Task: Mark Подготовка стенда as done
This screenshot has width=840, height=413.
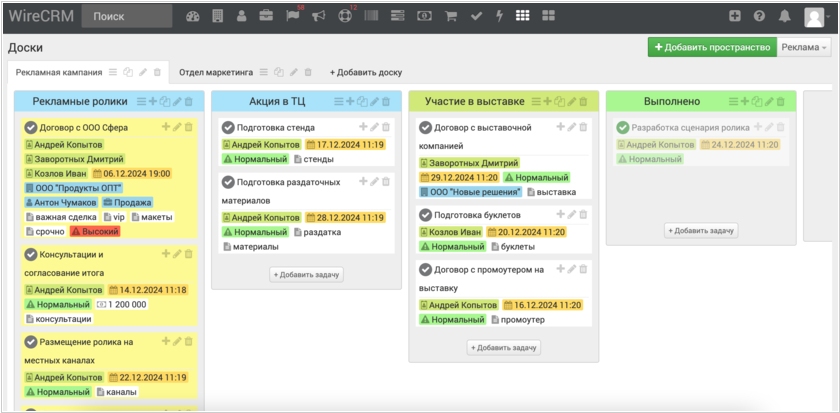Action: click(x=228, y=127)
